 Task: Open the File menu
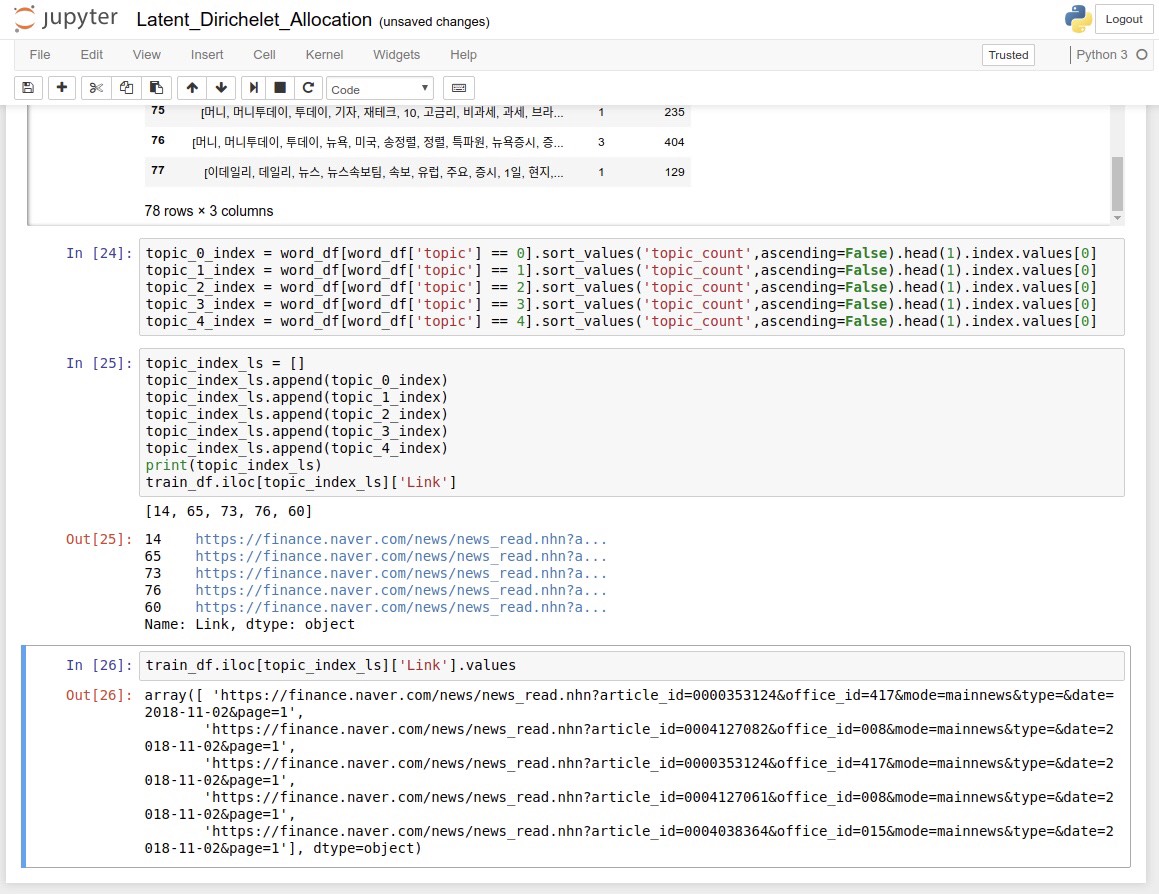coord(40,55)
